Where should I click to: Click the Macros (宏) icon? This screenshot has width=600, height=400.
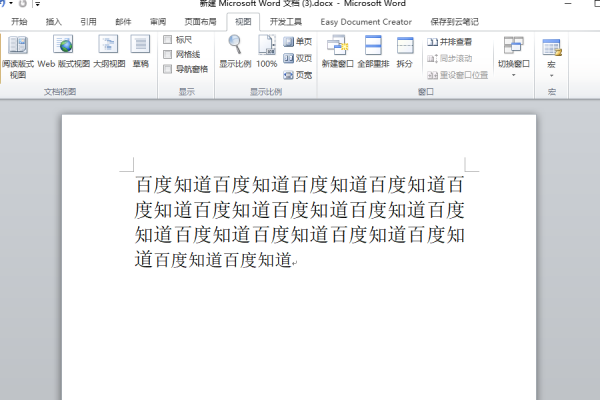click(551, 48)
